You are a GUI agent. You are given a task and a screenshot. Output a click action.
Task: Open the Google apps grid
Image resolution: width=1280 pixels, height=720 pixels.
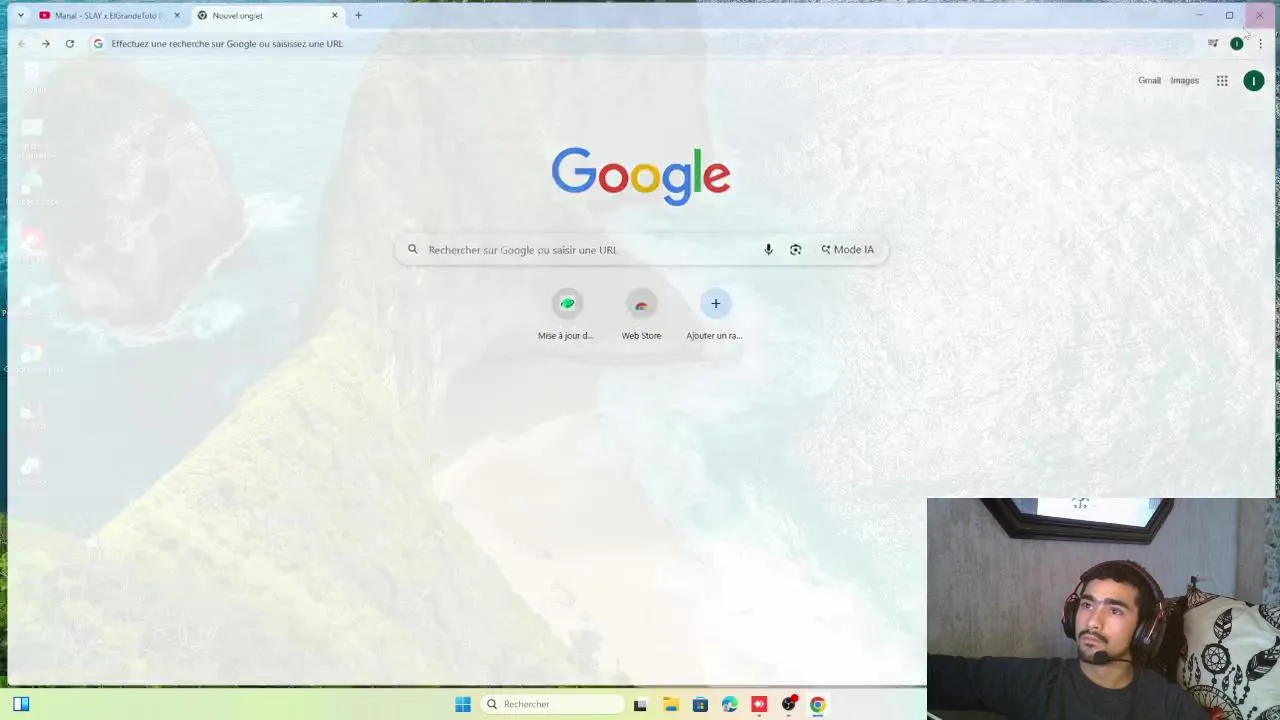coord(1222,81)
